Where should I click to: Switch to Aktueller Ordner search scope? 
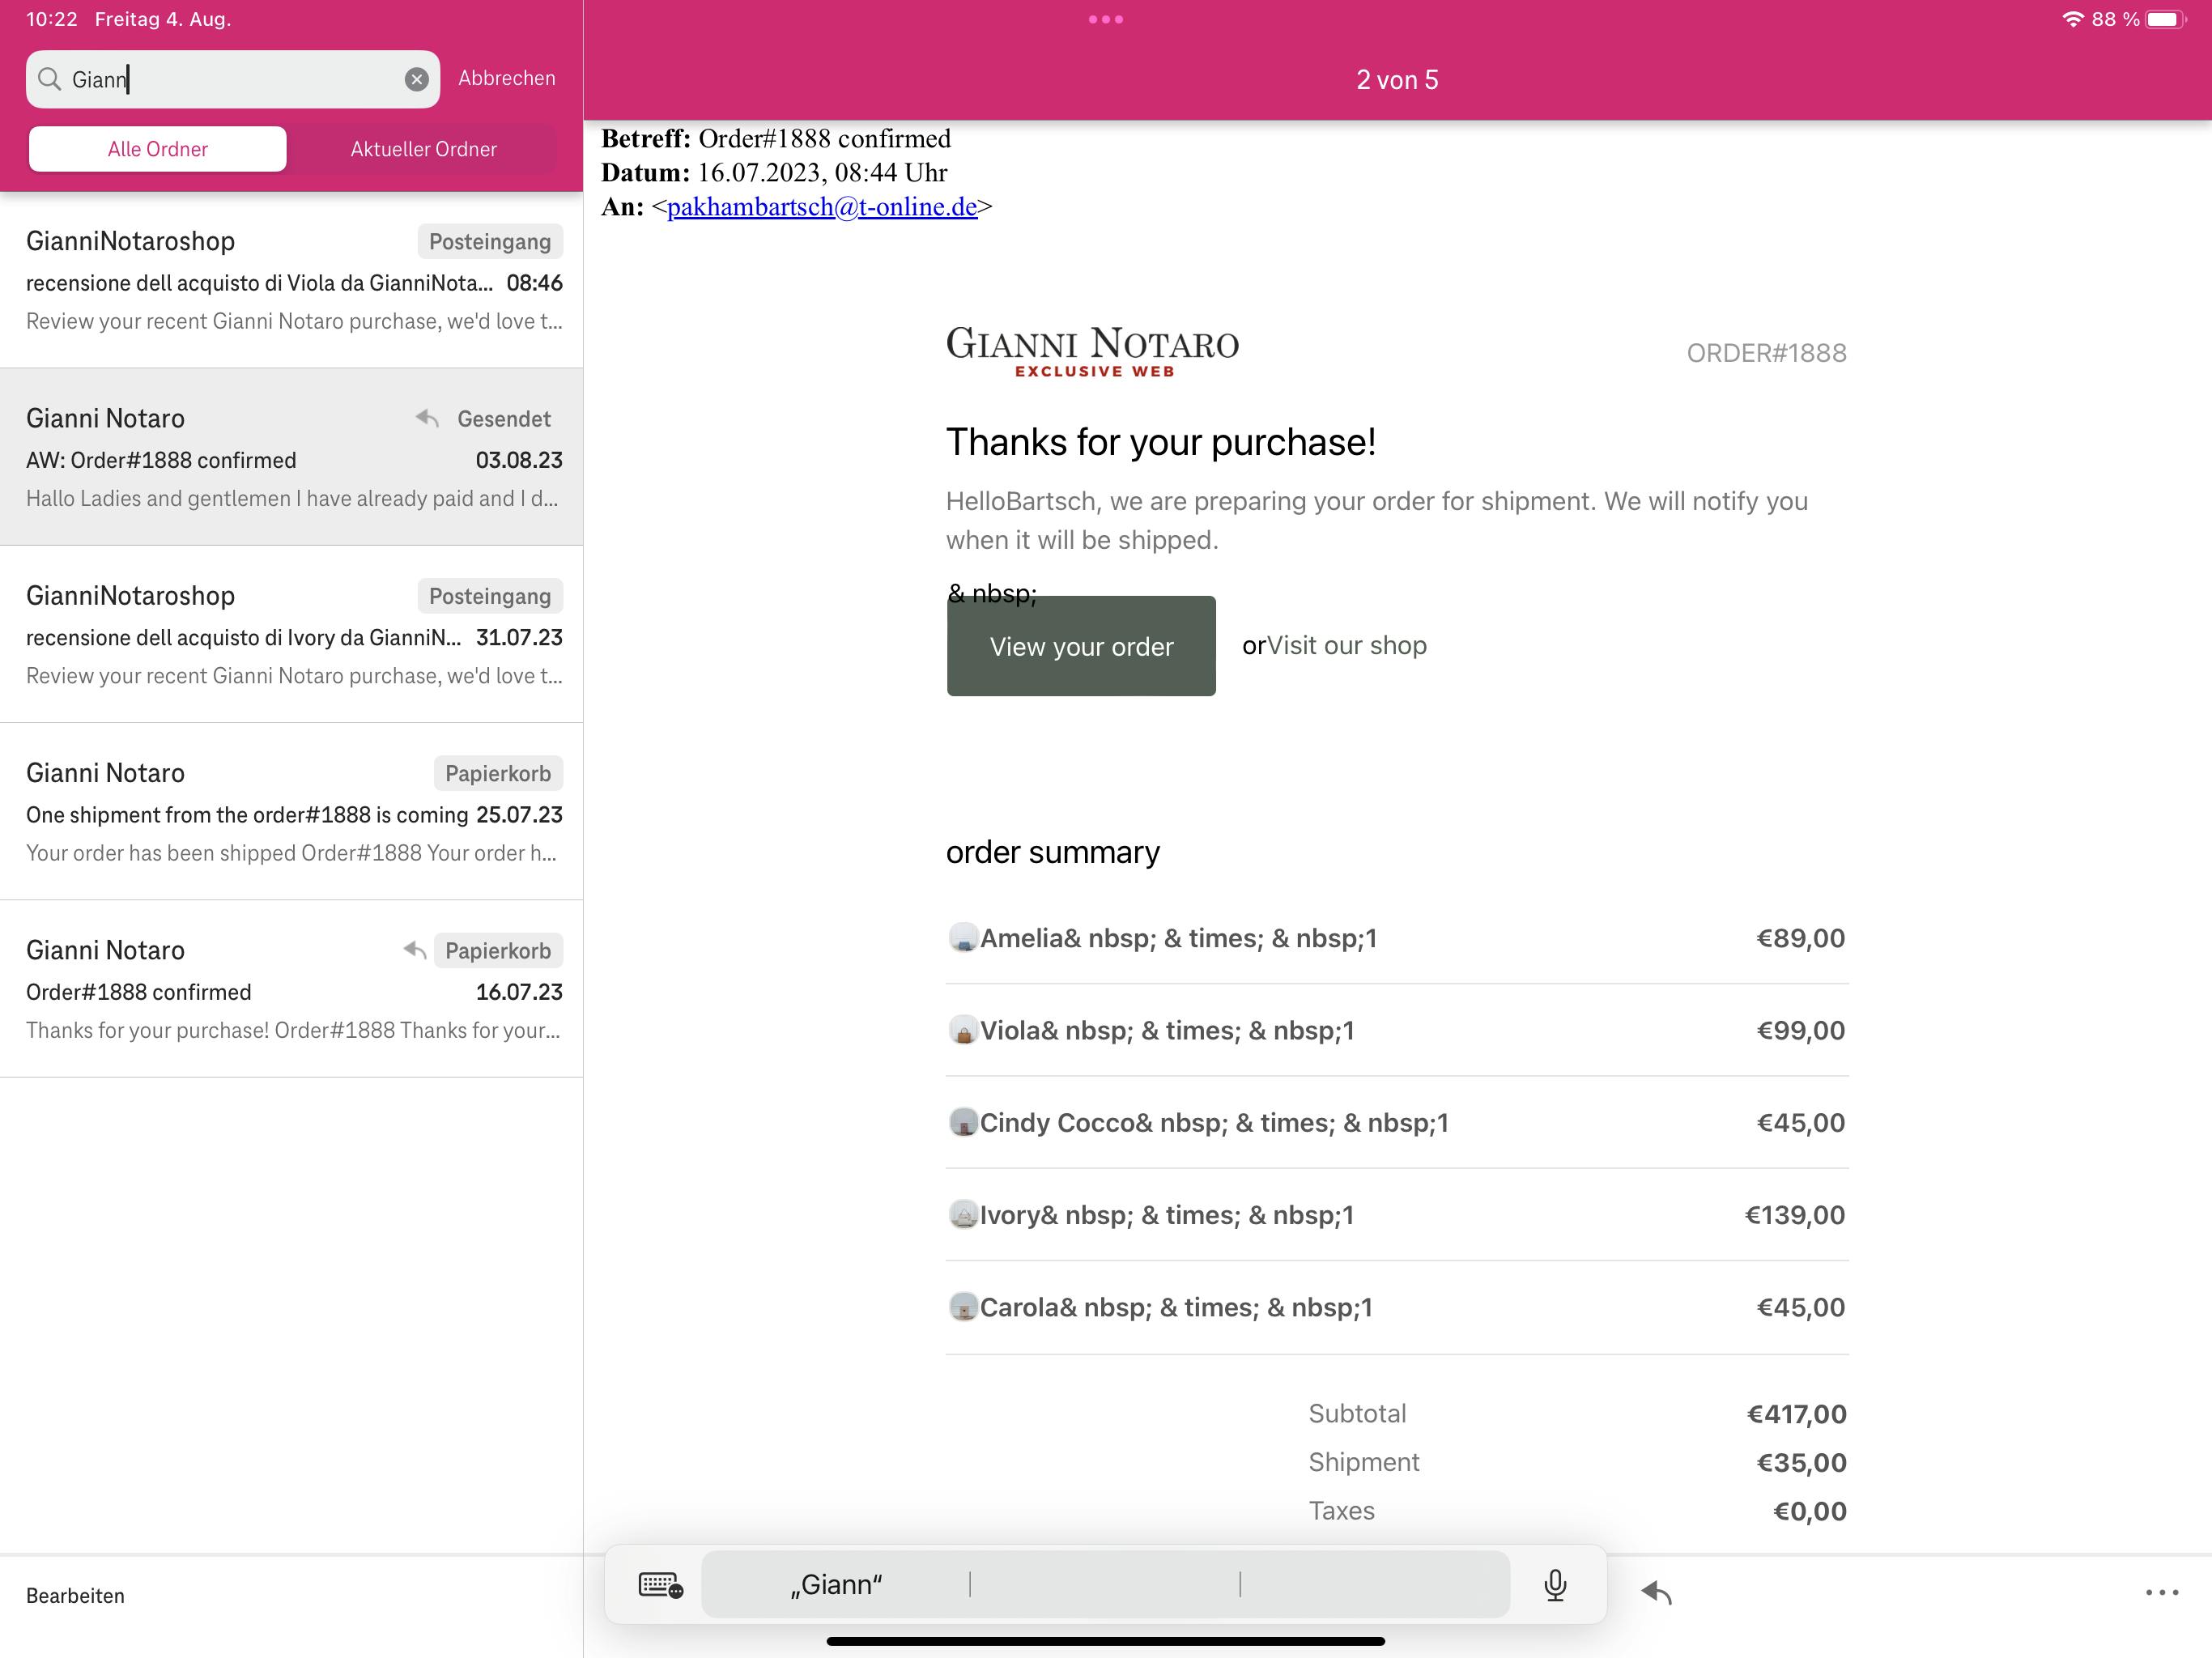(x=423, y=149)
